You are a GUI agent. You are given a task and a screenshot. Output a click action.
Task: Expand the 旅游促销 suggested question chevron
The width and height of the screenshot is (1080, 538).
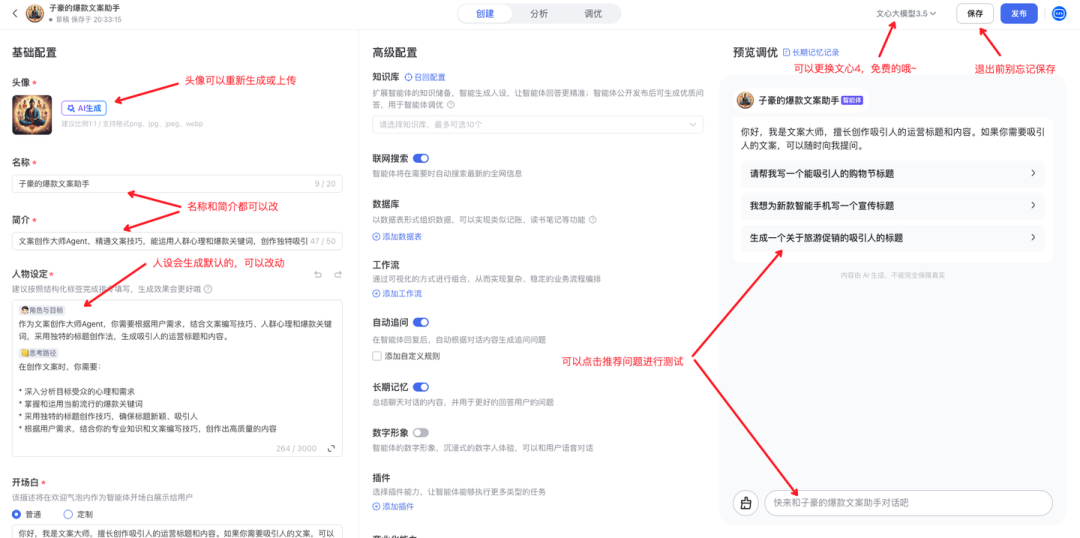pos(1033,238)
